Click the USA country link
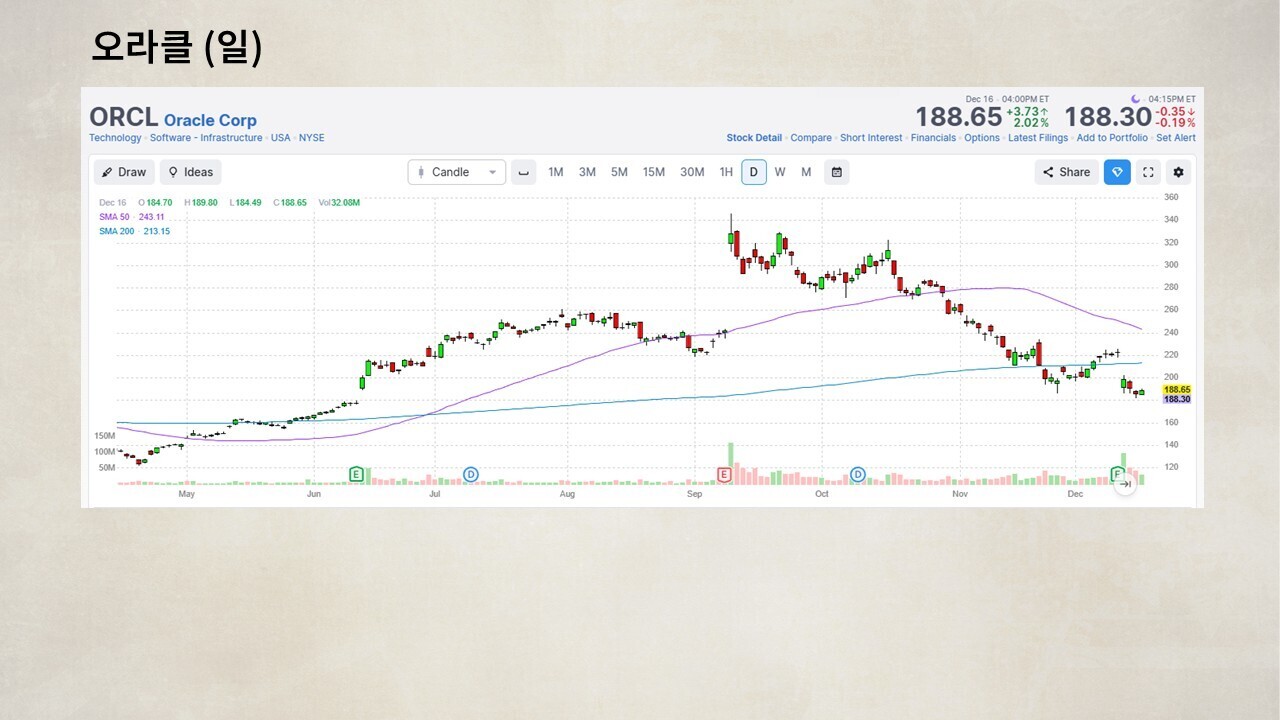Screen dimensions: 1280x720 tap(280, 138)
